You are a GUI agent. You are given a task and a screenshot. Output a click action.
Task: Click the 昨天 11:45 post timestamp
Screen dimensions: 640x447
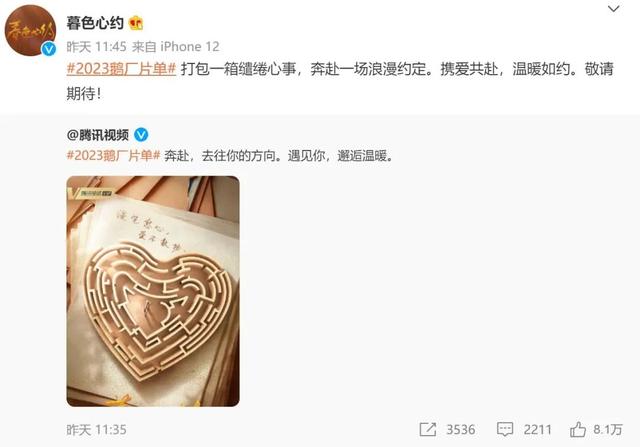click(96, 47)
